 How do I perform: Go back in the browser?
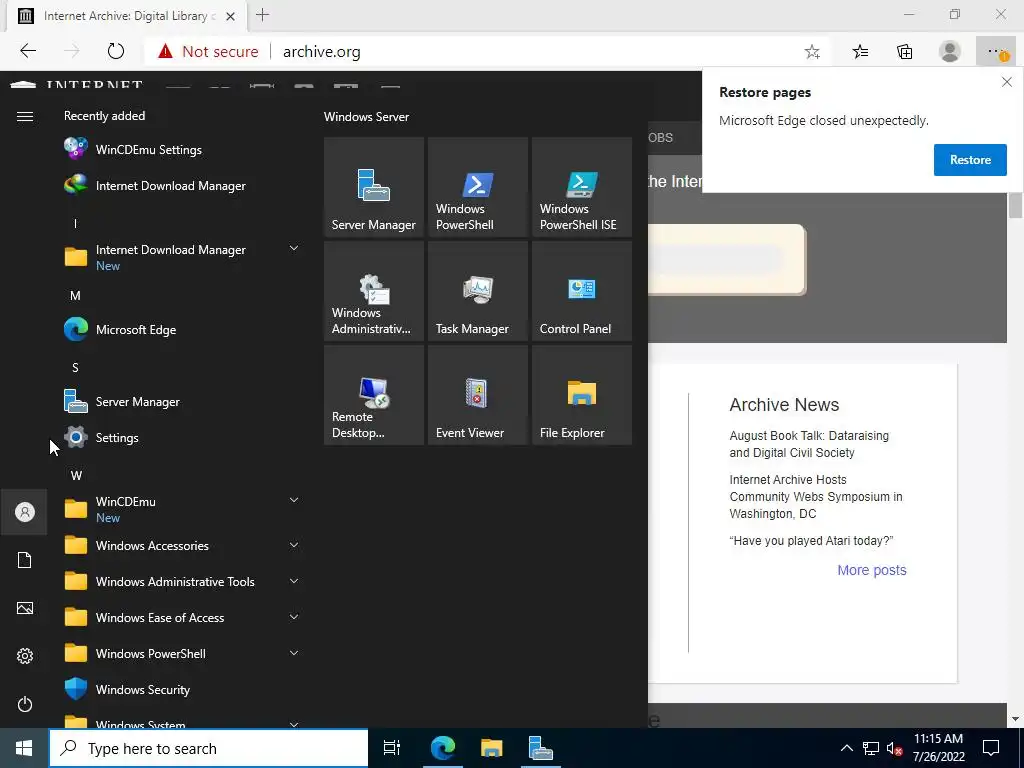pos(28,51)
